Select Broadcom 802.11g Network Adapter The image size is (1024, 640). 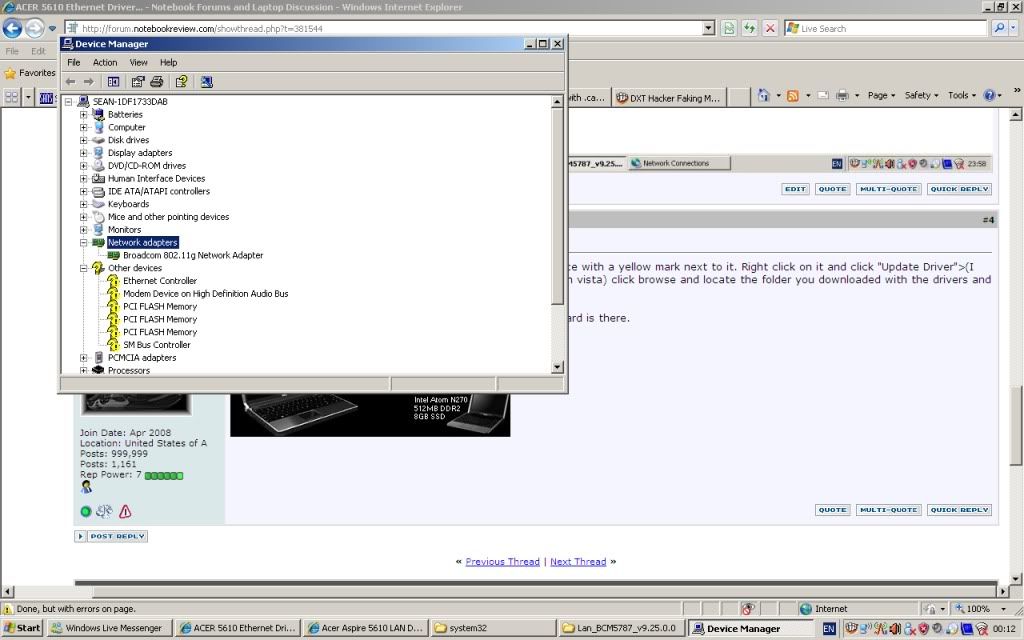(193, 255)
